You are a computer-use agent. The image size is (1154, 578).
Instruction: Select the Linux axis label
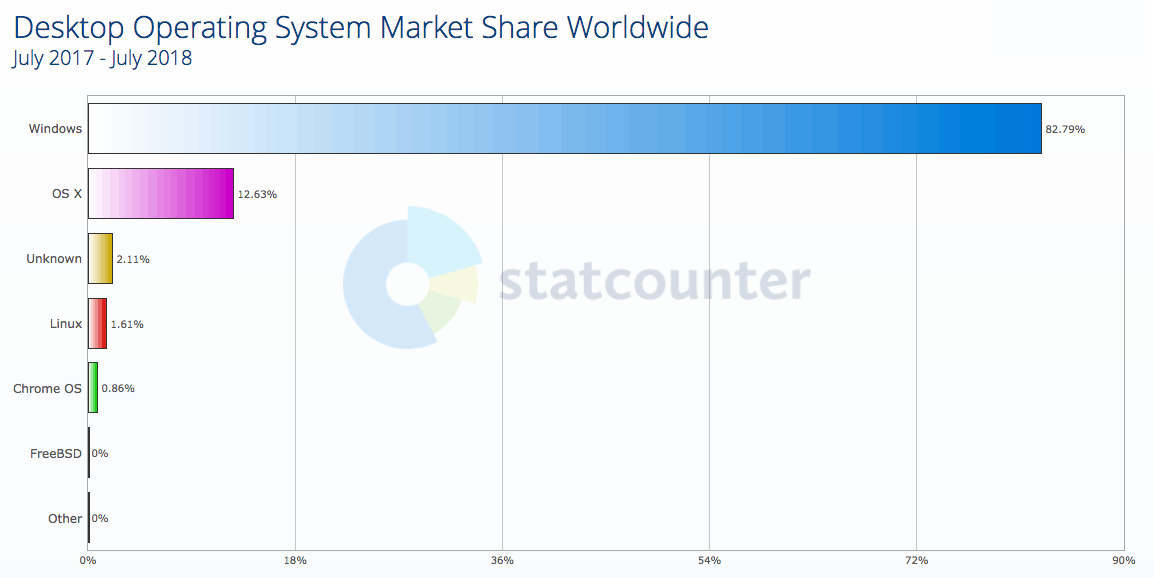66,323
